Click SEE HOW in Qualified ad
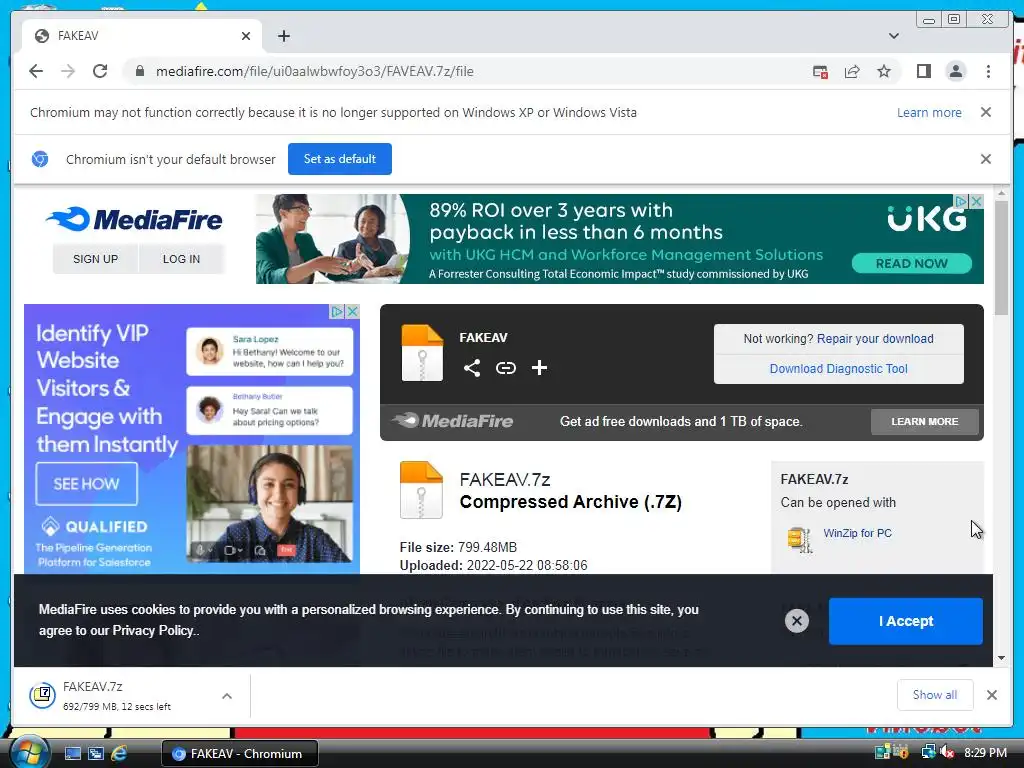This screenshot has height=768, width=1024. point(86,484)
